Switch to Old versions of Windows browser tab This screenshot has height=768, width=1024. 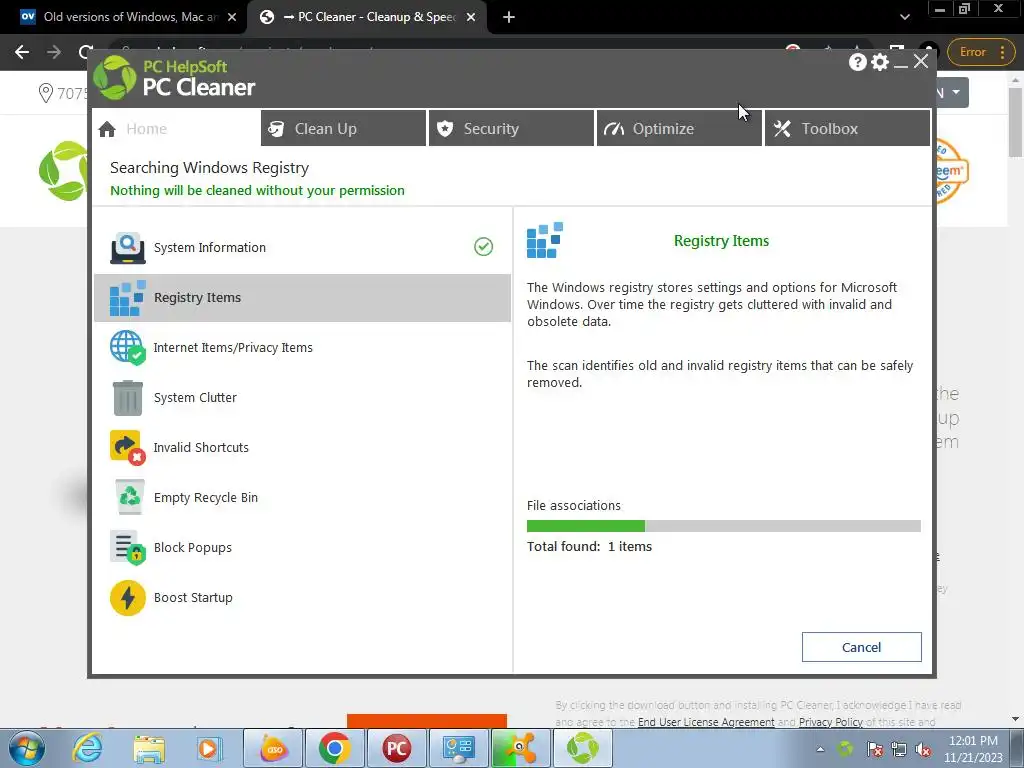(x=129, y=17)
